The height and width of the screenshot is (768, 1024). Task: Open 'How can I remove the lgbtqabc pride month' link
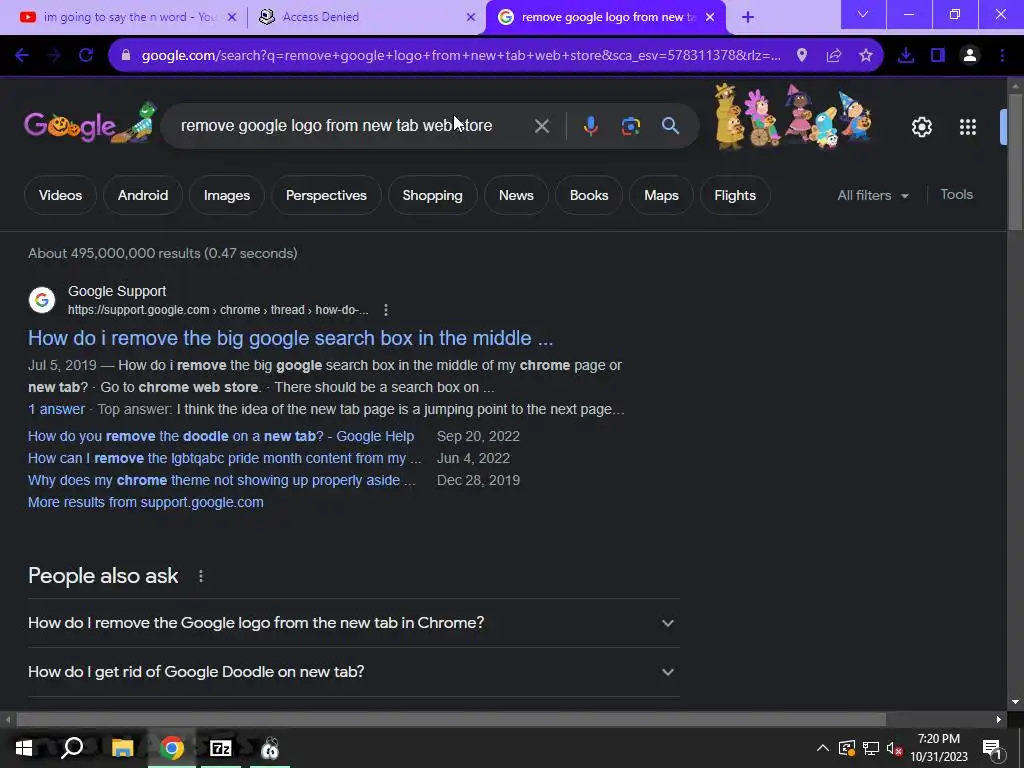(225, 458)
